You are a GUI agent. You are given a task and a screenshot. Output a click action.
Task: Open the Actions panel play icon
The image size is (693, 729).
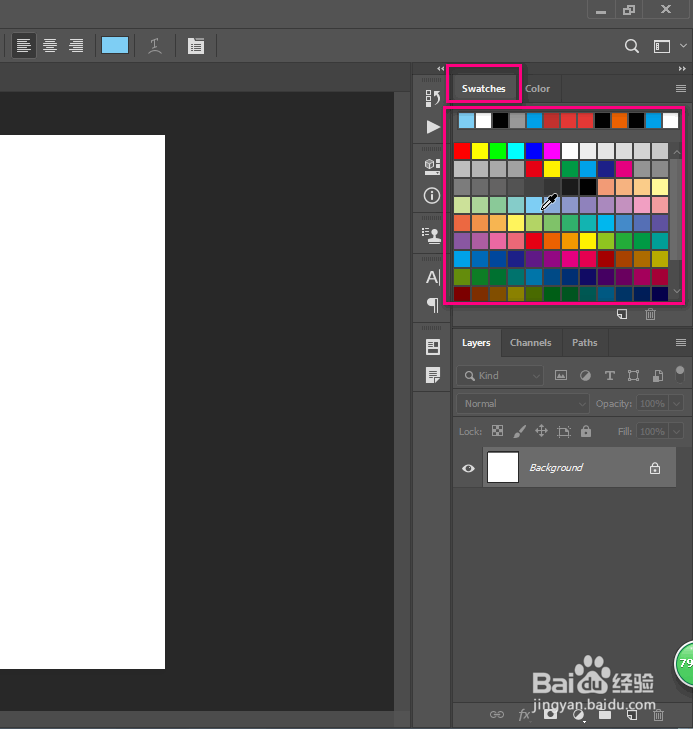(x=433, y=126)
